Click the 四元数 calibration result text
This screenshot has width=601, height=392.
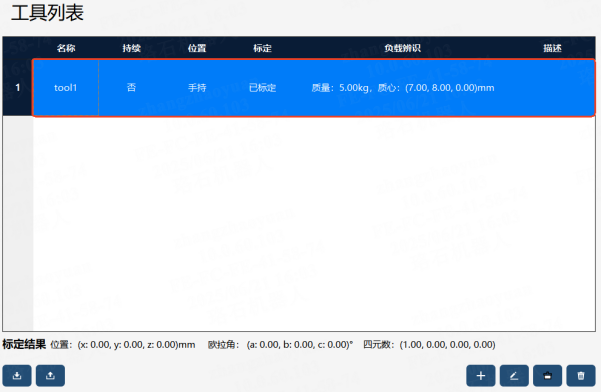click(x=429, y=344)
